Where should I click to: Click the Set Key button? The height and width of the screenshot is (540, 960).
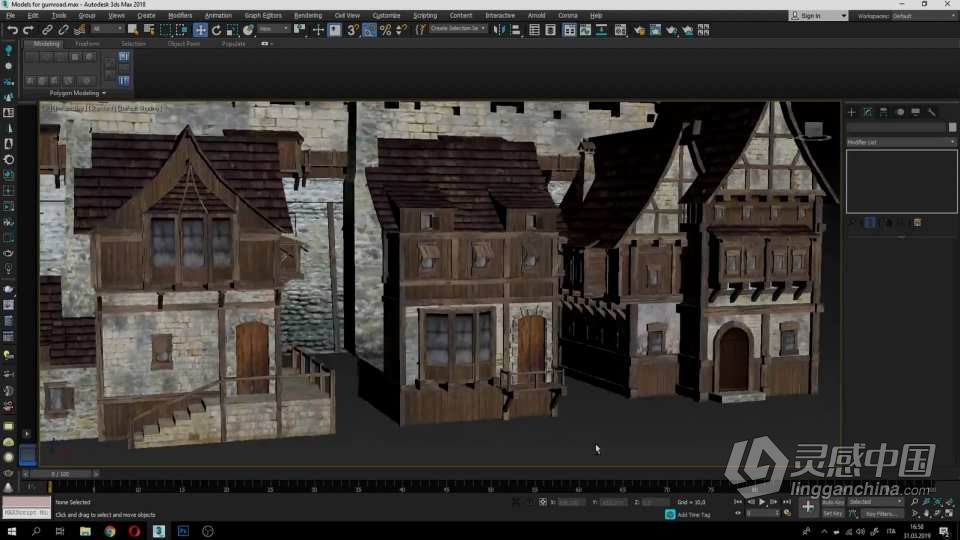(833, 514)
